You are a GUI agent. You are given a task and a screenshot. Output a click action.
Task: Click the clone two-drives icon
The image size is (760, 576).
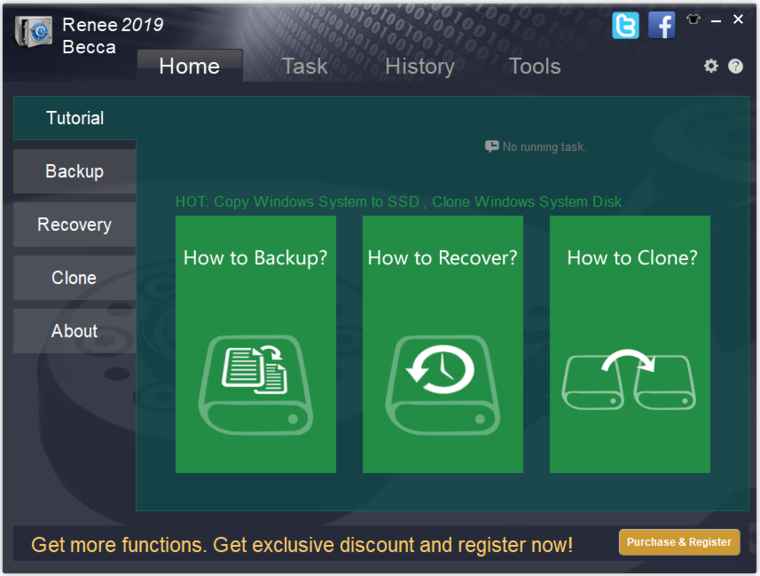point(629,379)
